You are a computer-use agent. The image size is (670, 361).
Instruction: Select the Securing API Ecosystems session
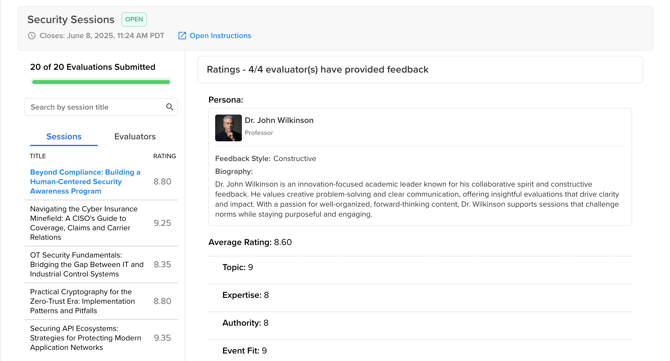click(85, 338)
